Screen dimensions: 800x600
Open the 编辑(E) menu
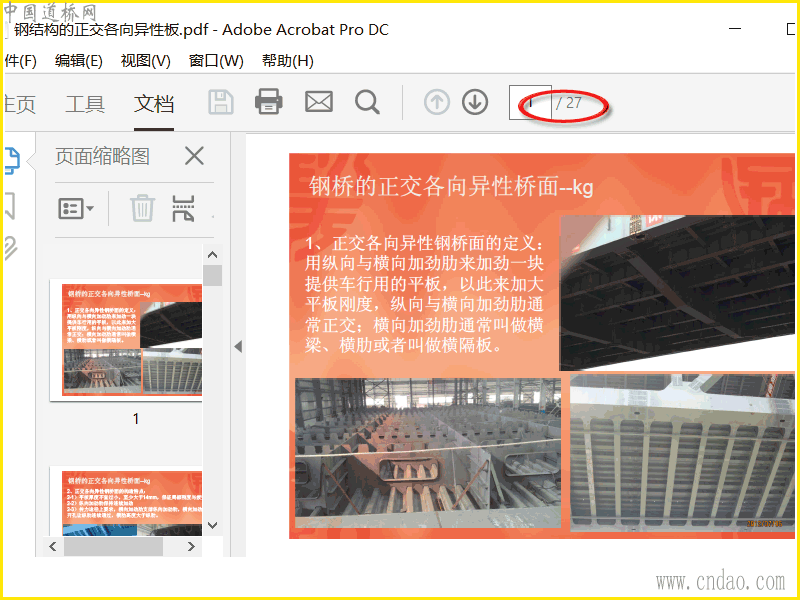click(79, 61)
